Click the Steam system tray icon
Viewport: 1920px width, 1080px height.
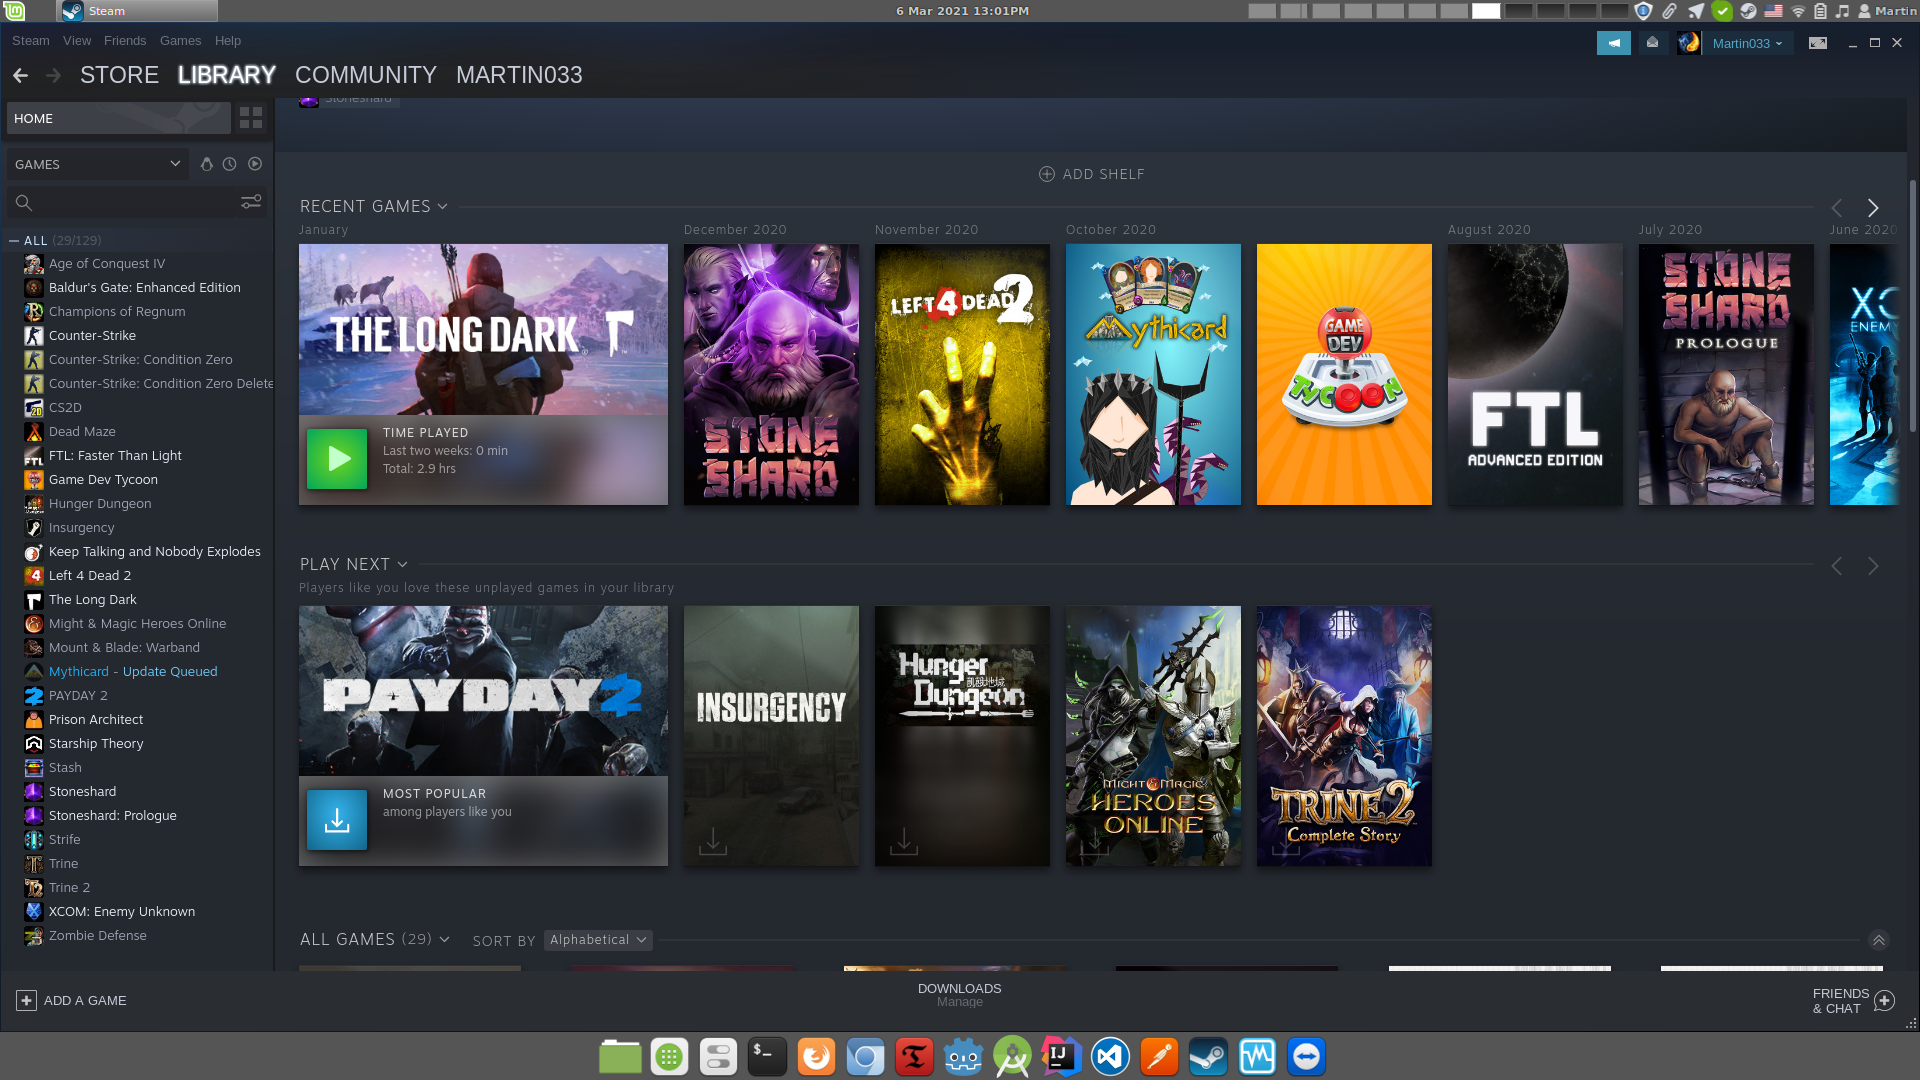[1748, 11]
